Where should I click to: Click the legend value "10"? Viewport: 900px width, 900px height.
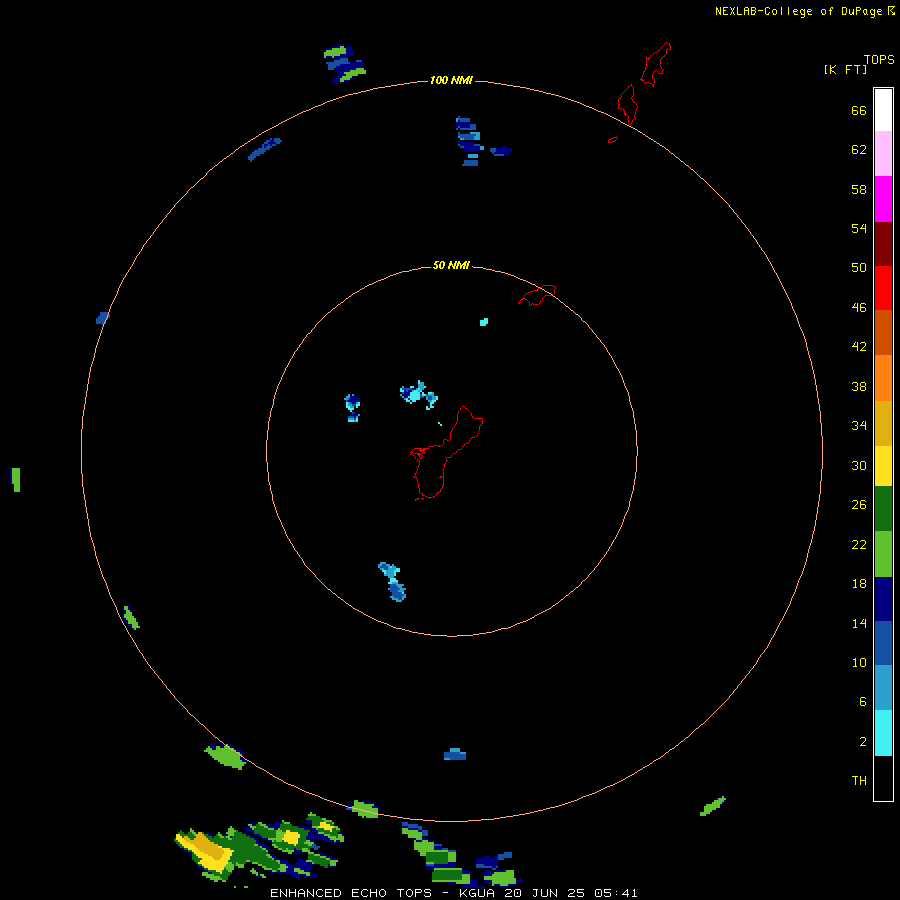tap(859, 663)
